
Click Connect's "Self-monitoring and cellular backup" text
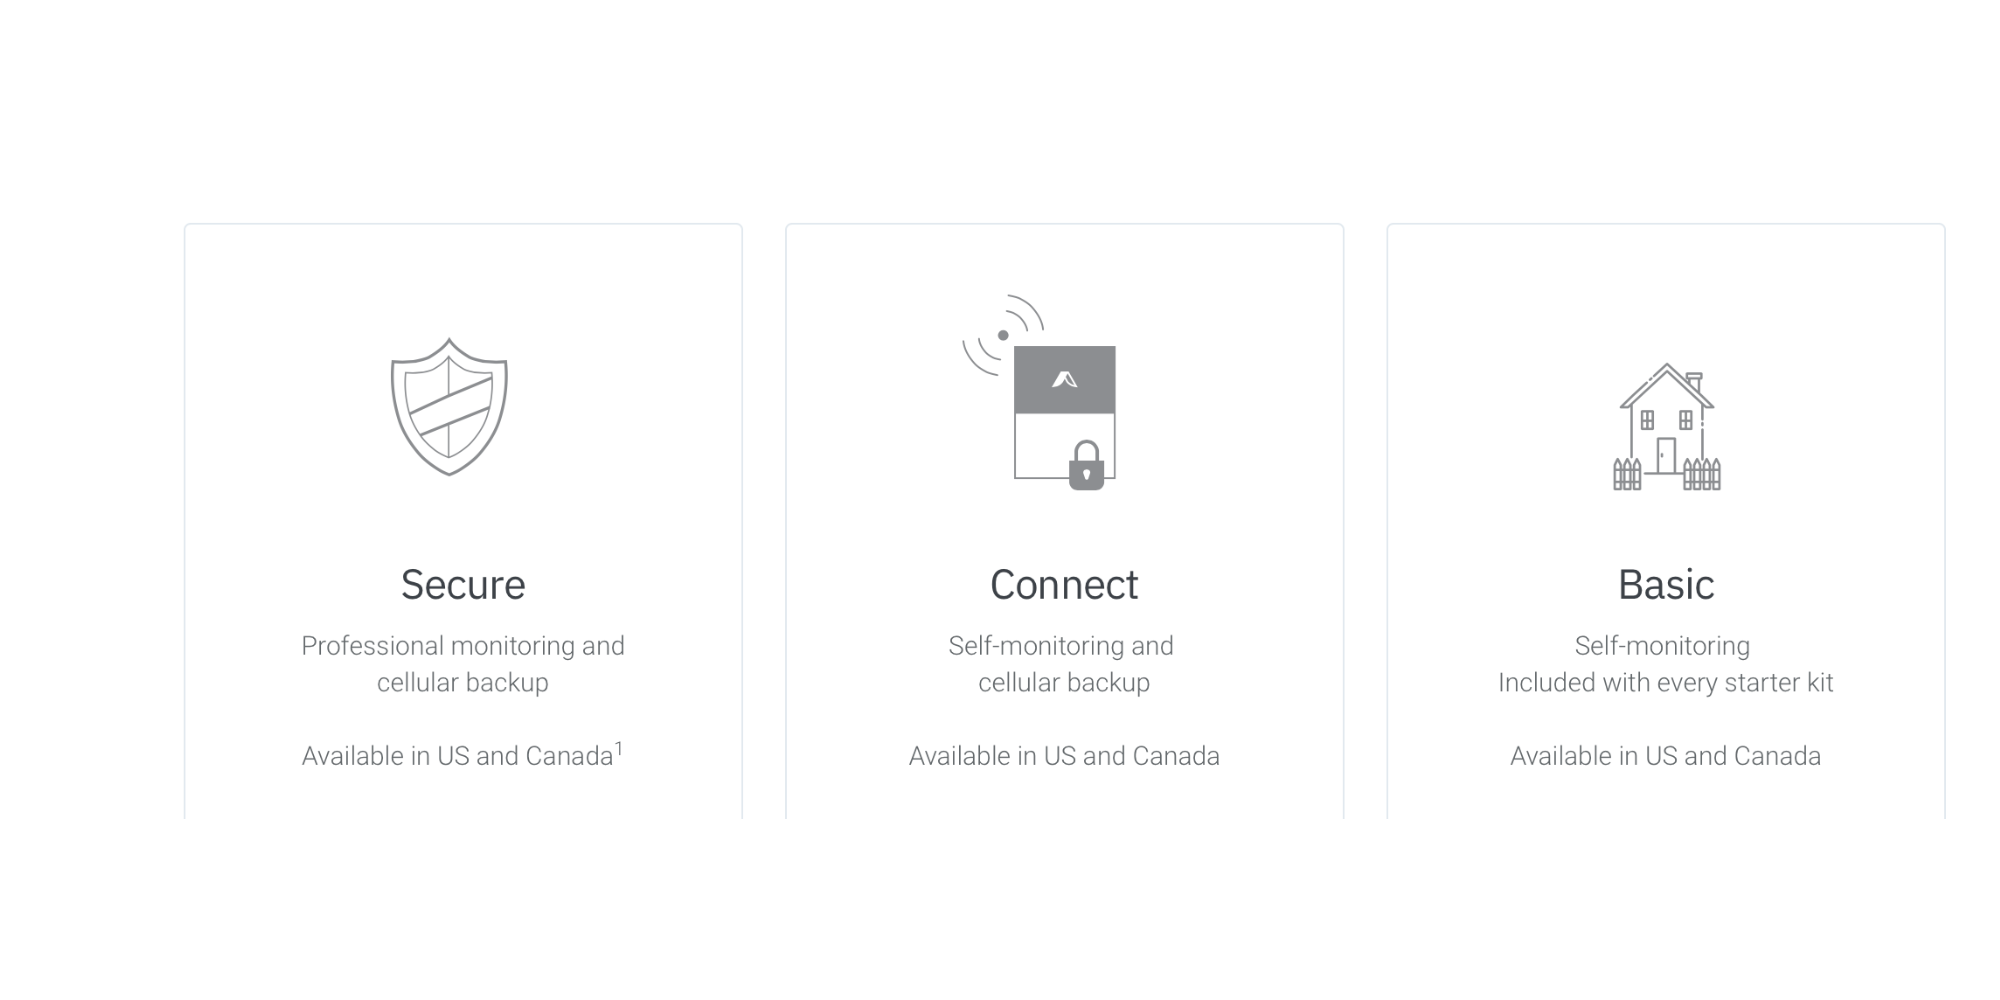pos(1062,664)
